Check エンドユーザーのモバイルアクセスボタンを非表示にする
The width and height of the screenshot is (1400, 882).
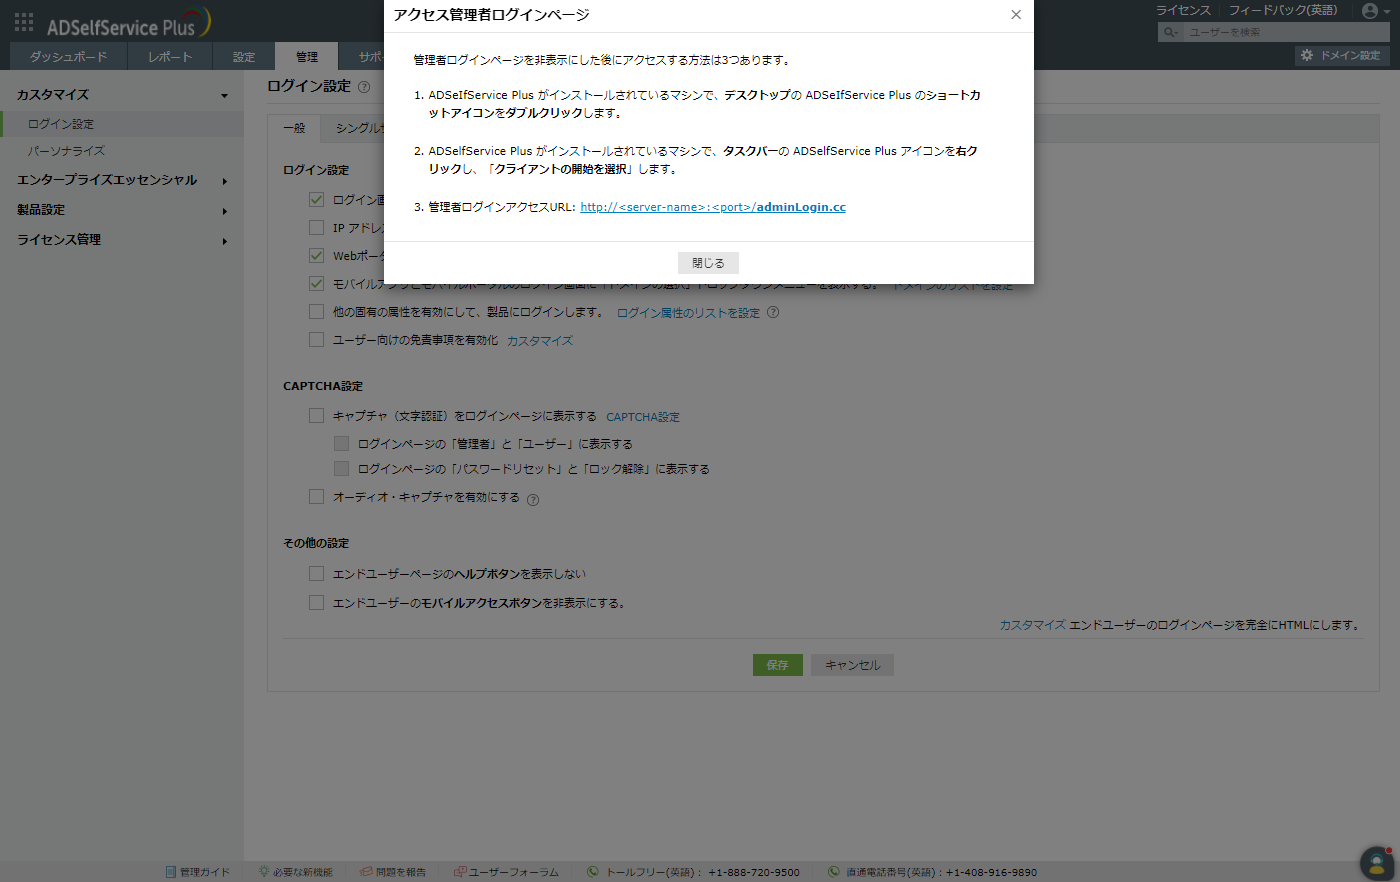pyautogui.click(x=316, y=603)
